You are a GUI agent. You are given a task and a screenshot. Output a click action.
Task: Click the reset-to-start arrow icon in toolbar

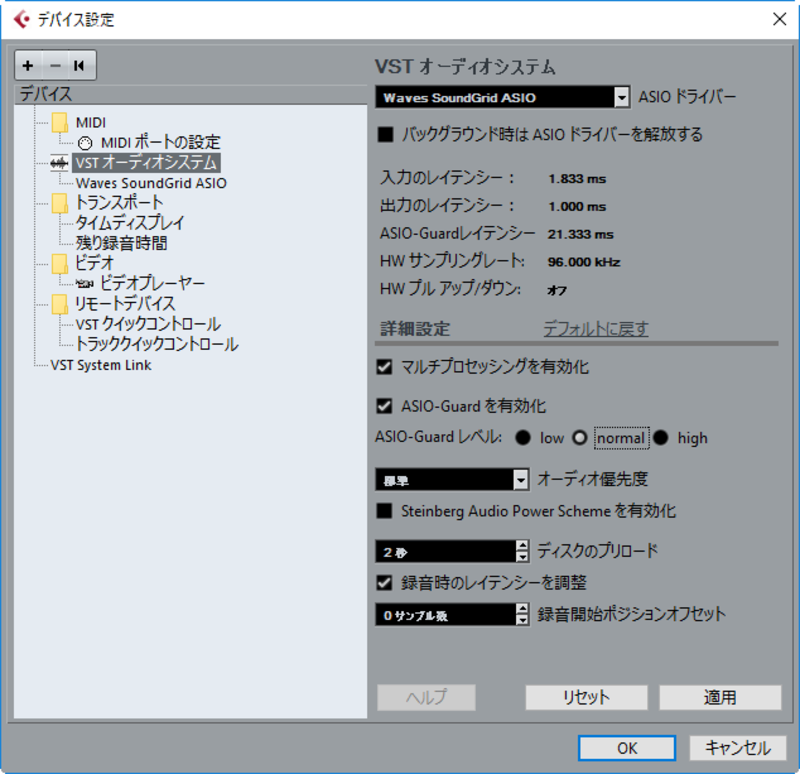click(x=79, y=65)
